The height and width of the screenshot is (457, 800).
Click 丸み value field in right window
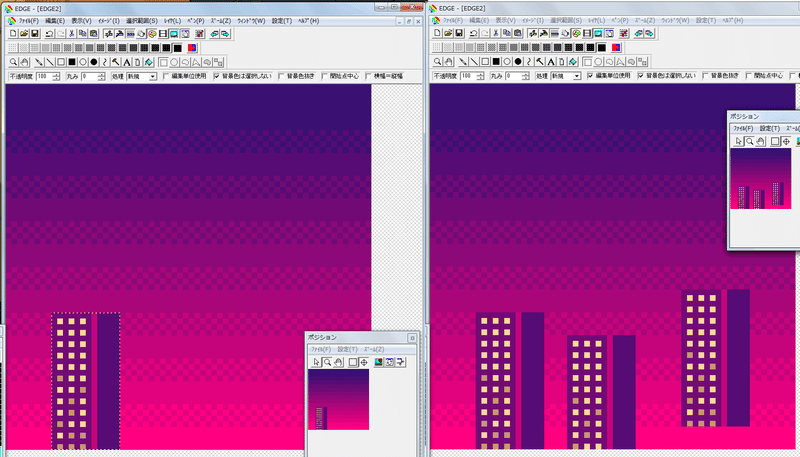[x=513, y=76]
